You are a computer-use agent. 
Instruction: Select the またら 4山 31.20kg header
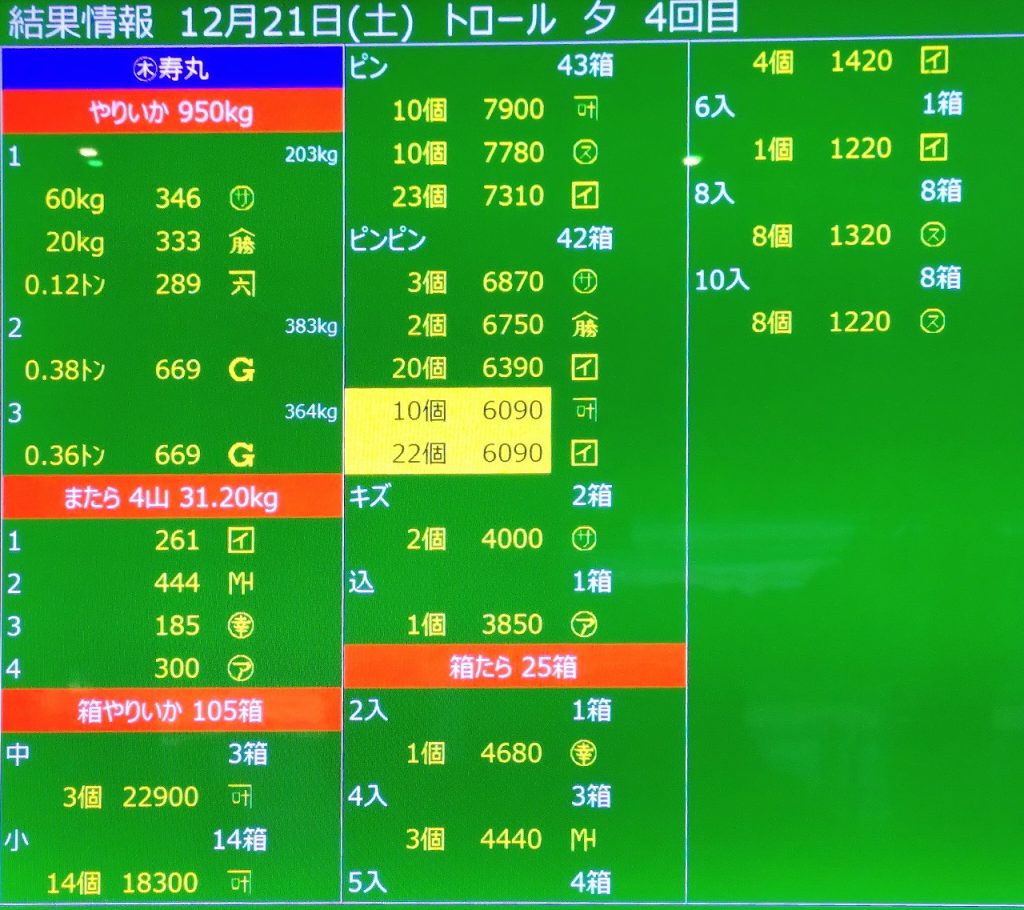click(172, 497)
